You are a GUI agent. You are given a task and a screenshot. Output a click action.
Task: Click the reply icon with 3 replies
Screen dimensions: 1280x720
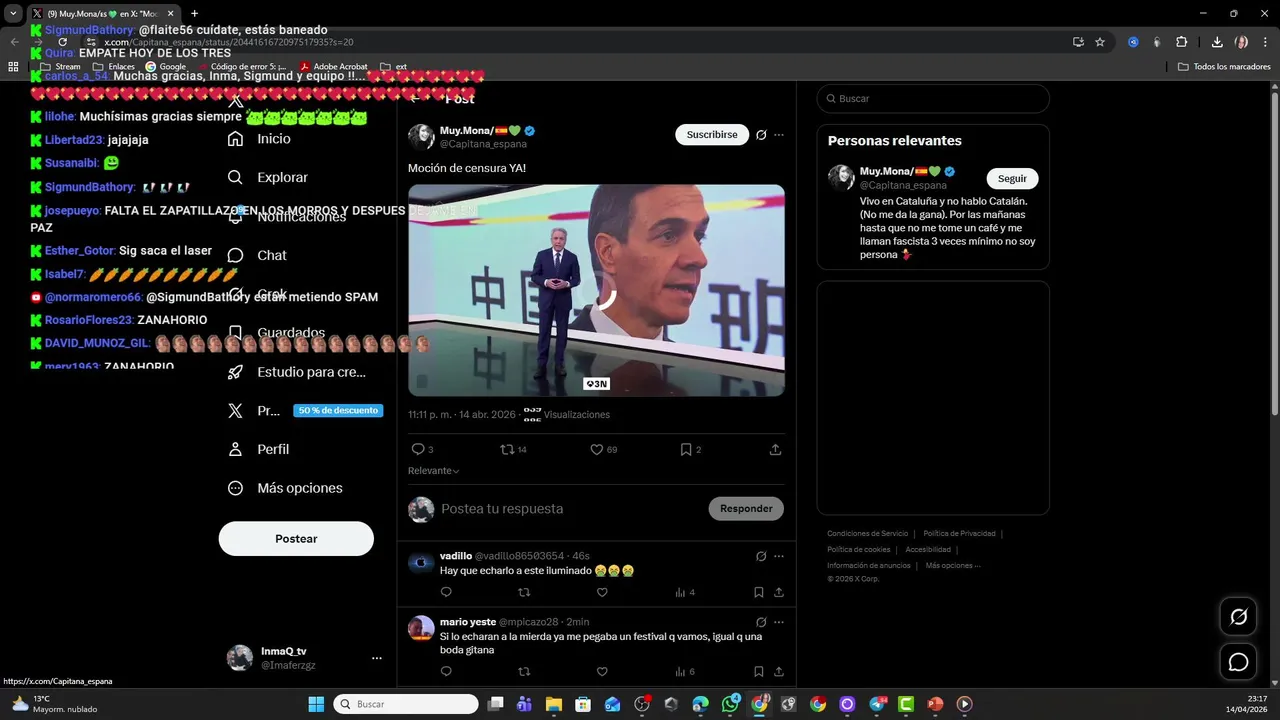418,450
